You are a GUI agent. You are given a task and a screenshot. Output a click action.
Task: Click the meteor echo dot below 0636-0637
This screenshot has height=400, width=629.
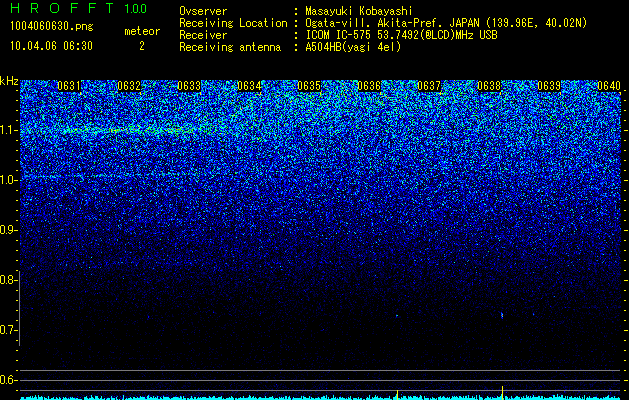(397, 316)
